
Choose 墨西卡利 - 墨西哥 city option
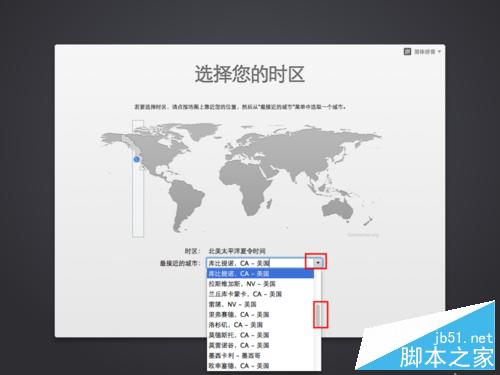pyautogui.click(x=260, y=356)
